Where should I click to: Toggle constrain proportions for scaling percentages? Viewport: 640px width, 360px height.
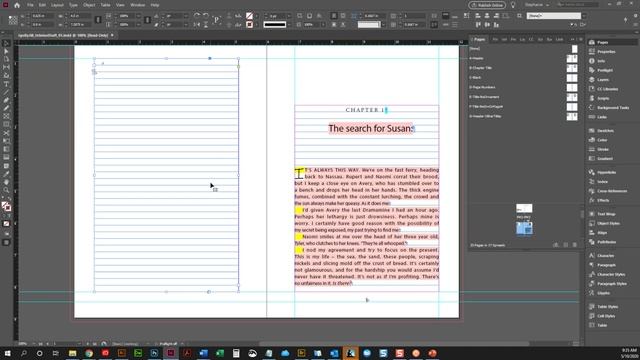point(147,20)
